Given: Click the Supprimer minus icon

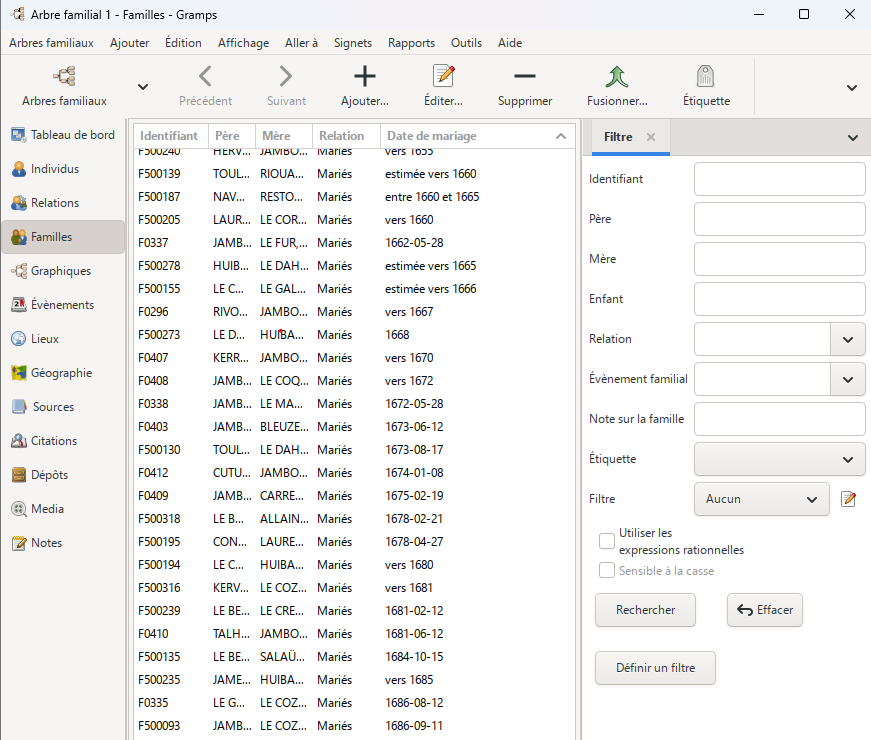Looking at the screenshot, I should pyautogui.click(x=524, y=77).
